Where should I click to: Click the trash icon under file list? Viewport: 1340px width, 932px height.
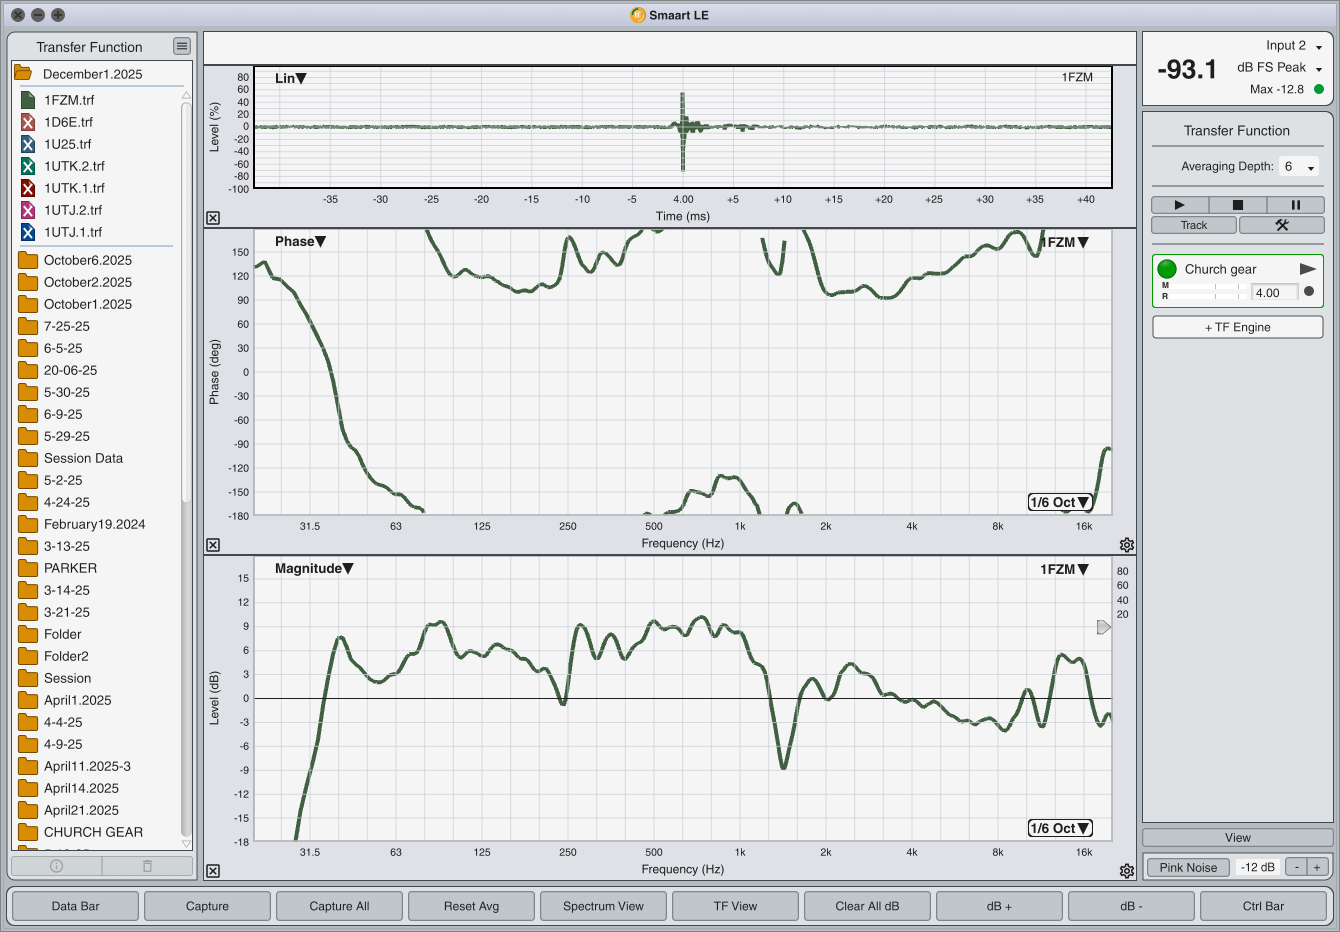click(x=147, y=866)
